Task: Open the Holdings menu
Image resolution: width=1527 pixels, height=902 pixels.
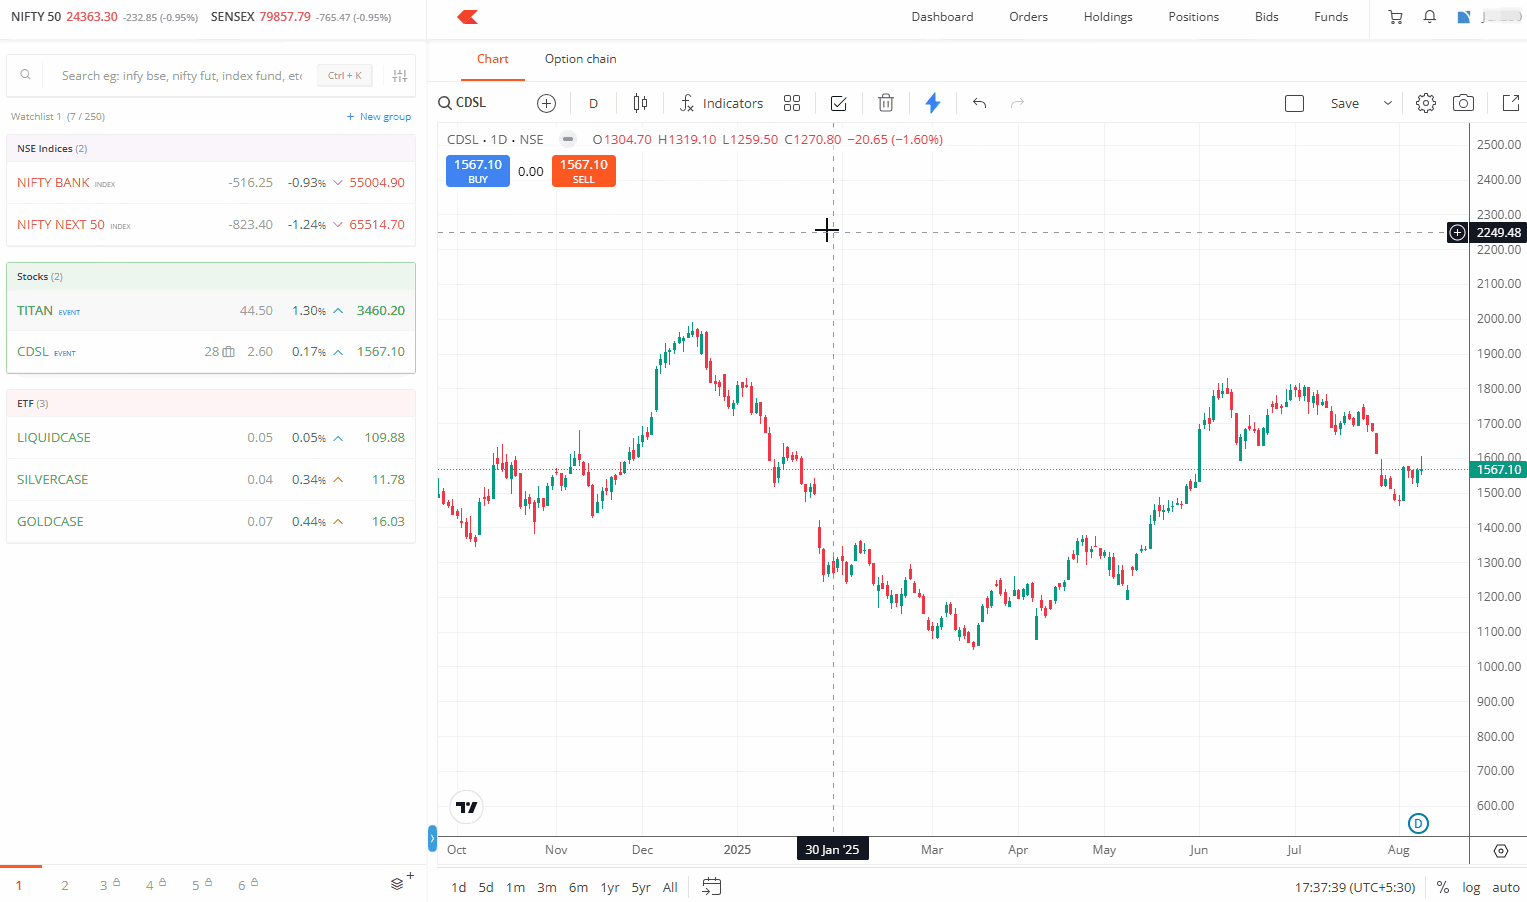Action: (1108, 17)
